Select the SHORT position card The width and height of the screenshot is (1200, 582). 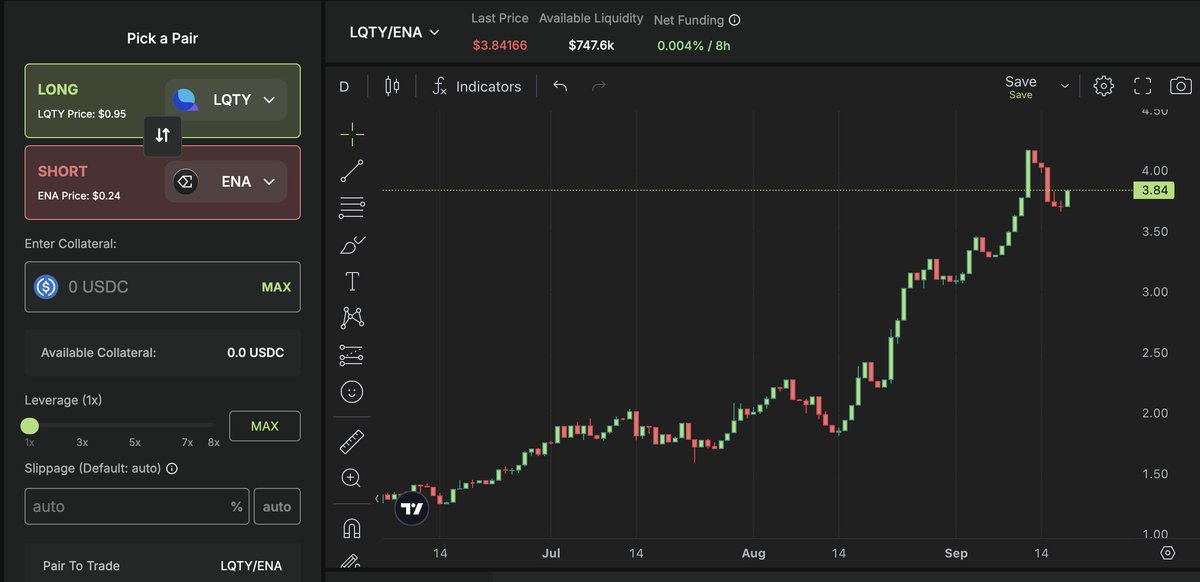coord(163,183)
